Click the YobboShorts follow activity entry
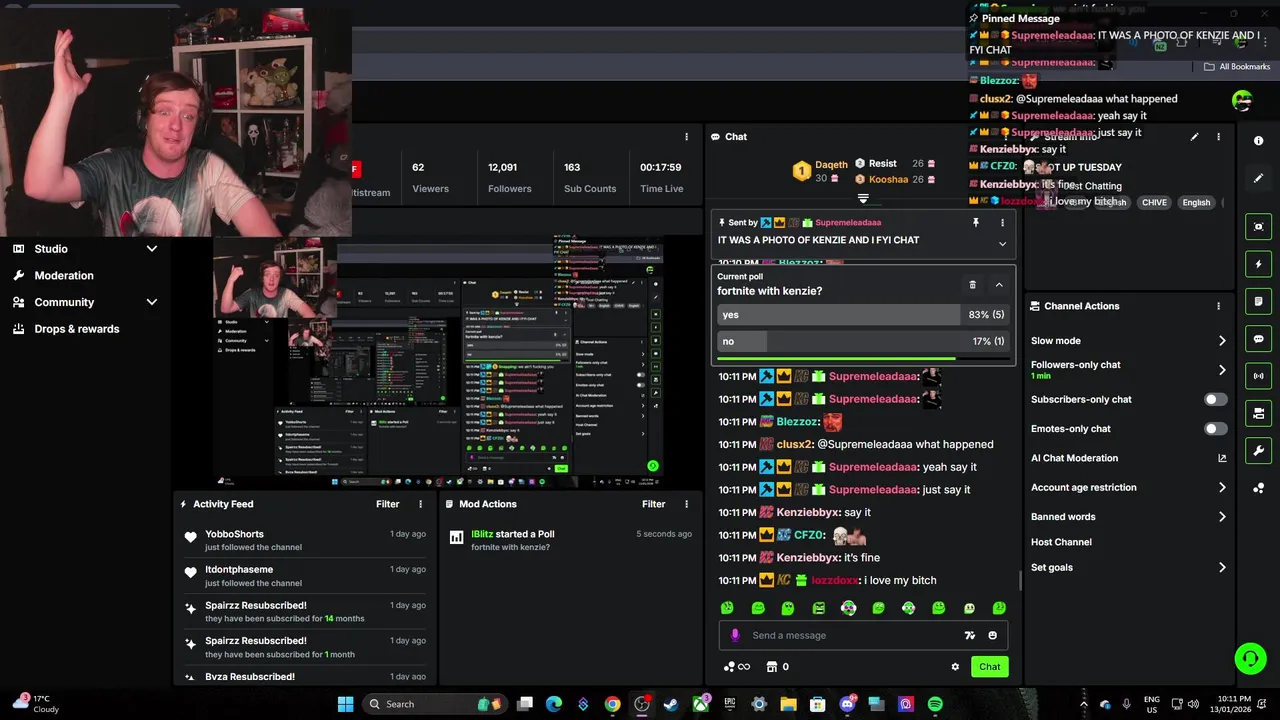The width and height of the screenshot is (1280, 720). point(306,540)
